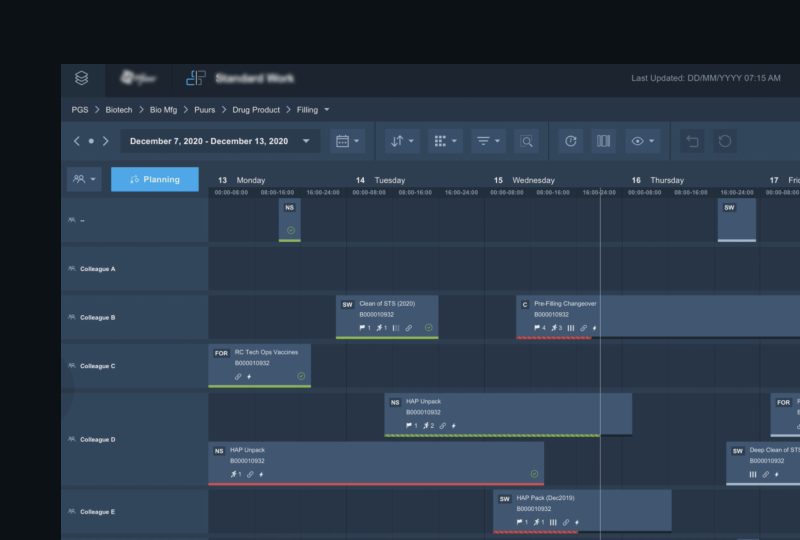Click the bars icon on HAP Pack (Dec2019)
This screenshot has width=800, height=540.
pos(553,522)
